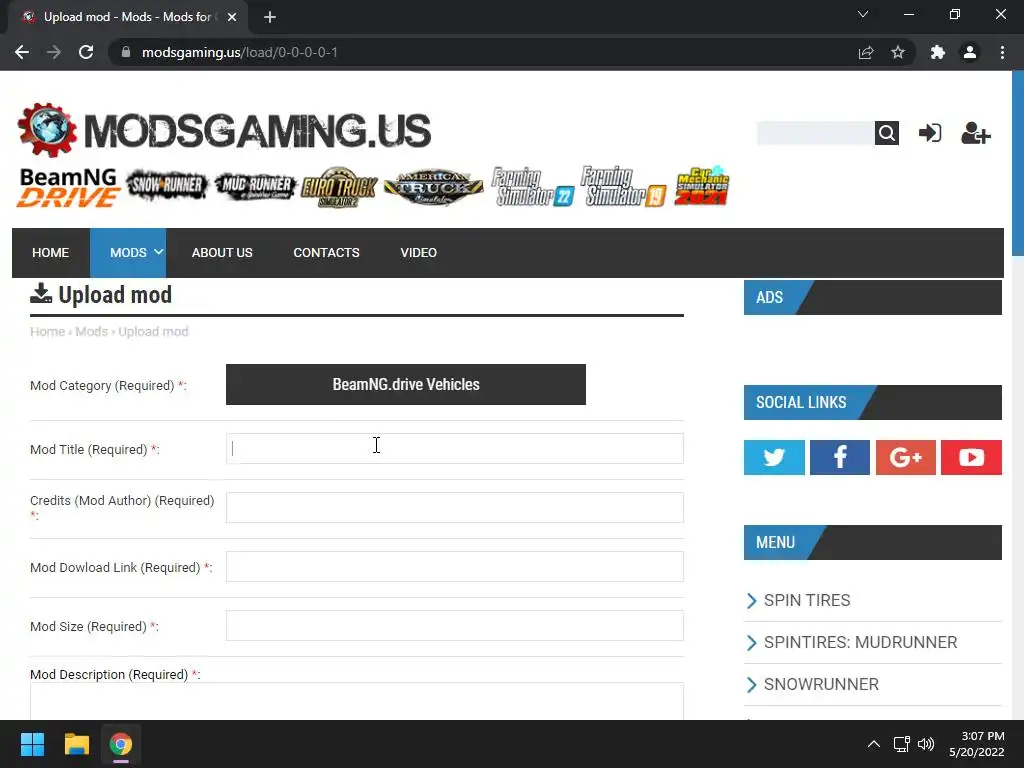Open the Euro Truck Simulator 2 logo
Image resolution: width=1024 pixels, height=768 pixels.
pos(339,187)
